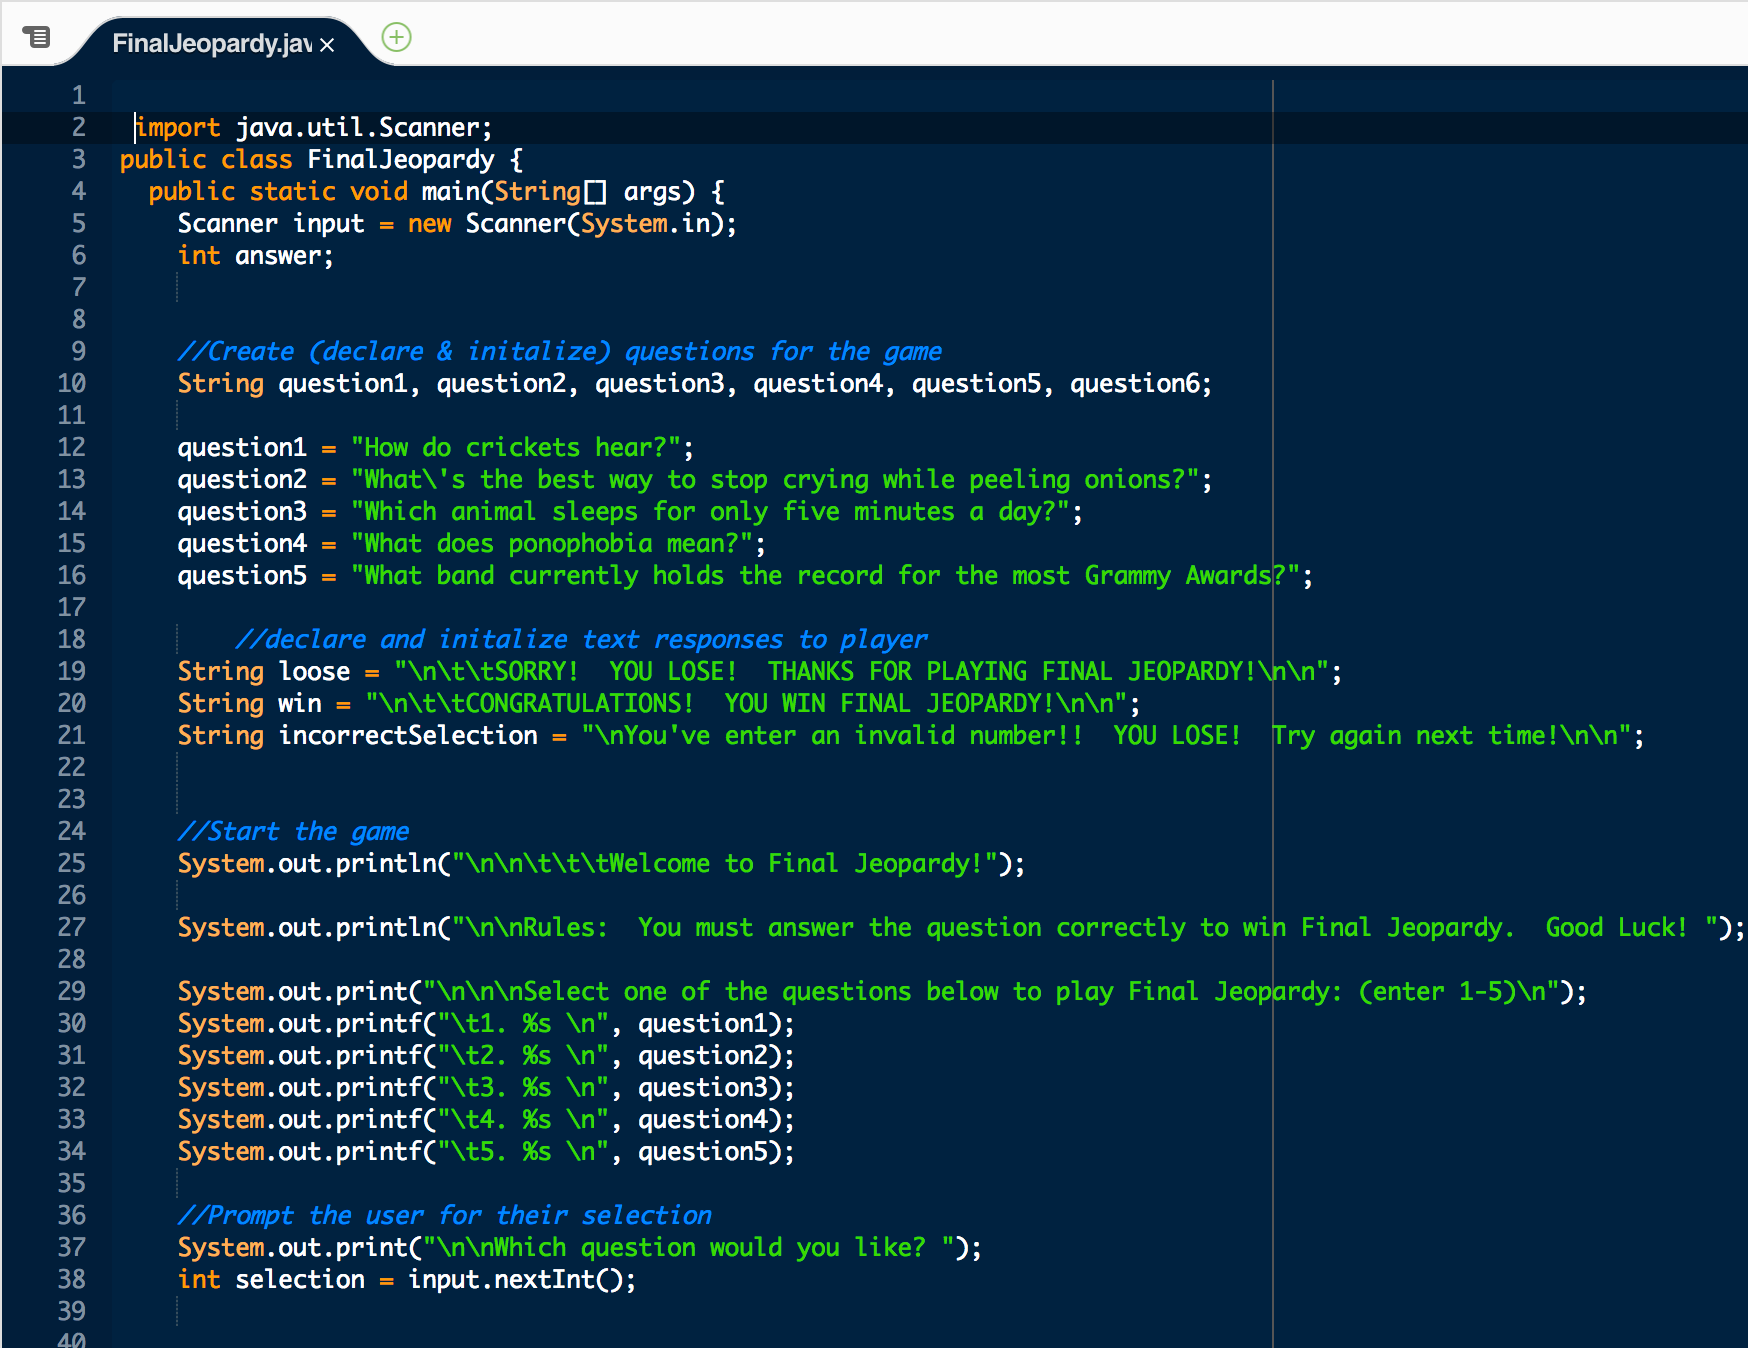
Task: Close the FinalJeopardy.java tab
Action: [327, 45]
